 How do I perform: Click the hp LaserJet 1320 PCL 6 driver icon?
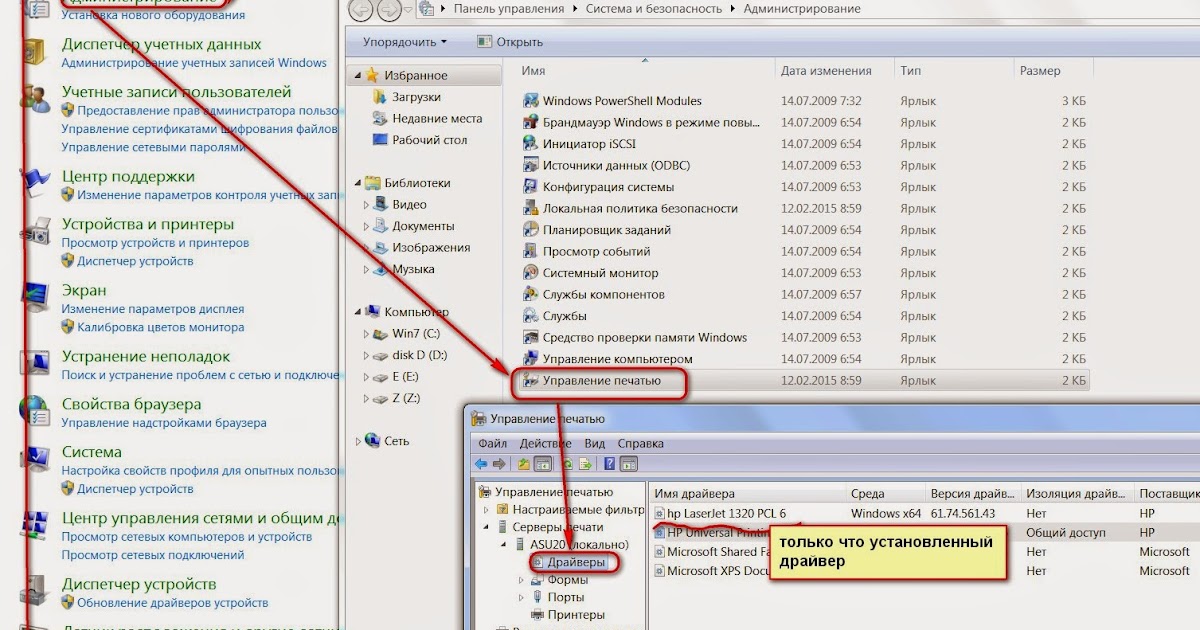click(x=659, y=514)
